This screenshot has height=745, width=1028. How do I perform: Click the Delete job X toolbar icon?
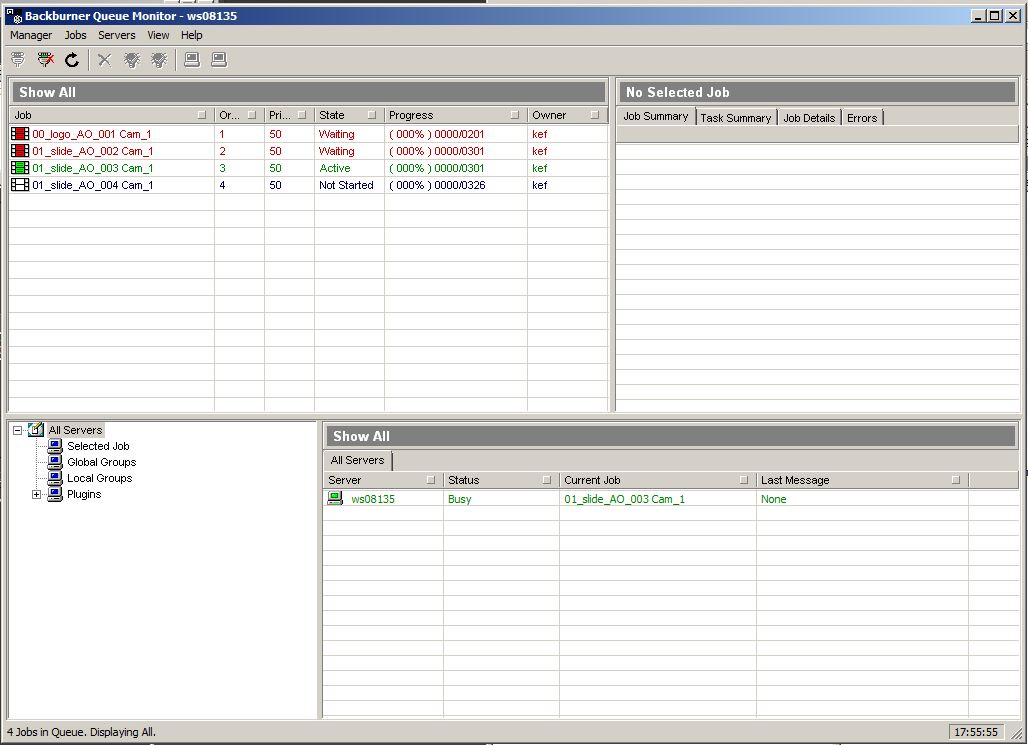click(104, 60)
